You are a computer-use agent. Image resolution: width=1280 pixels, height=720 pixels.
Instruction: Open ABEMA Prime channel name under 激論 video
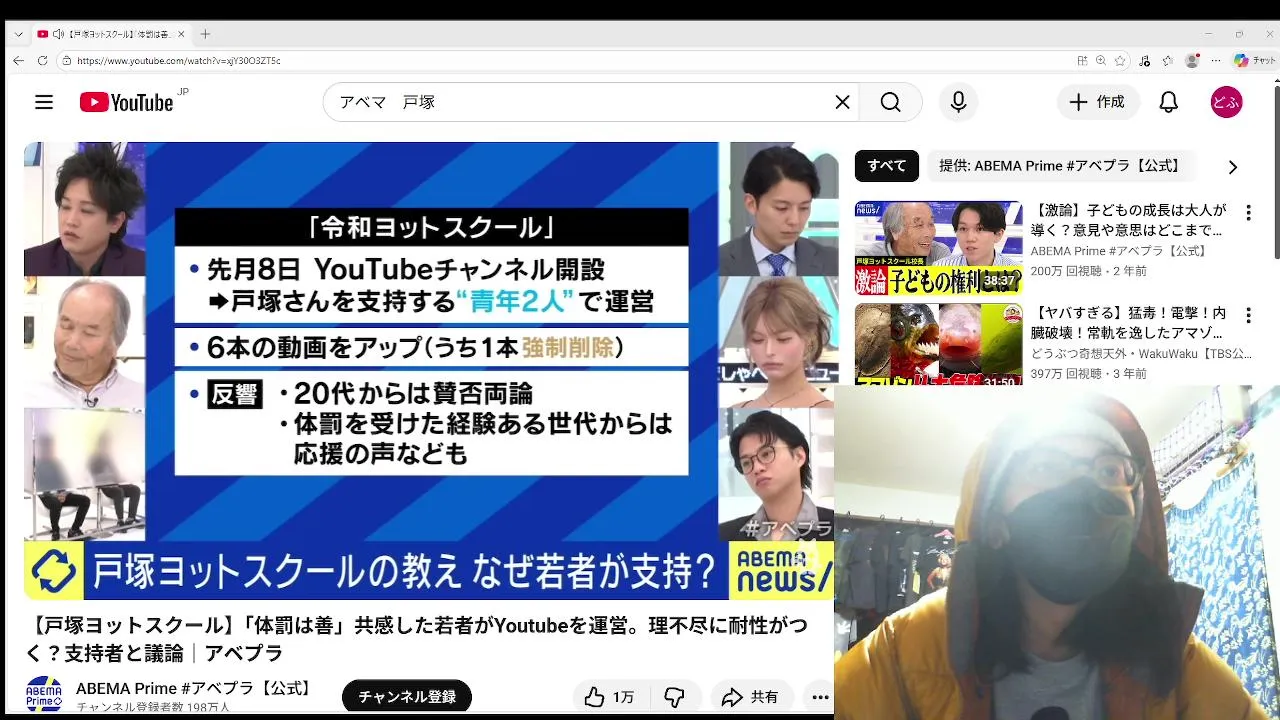tap(1119, 251)
